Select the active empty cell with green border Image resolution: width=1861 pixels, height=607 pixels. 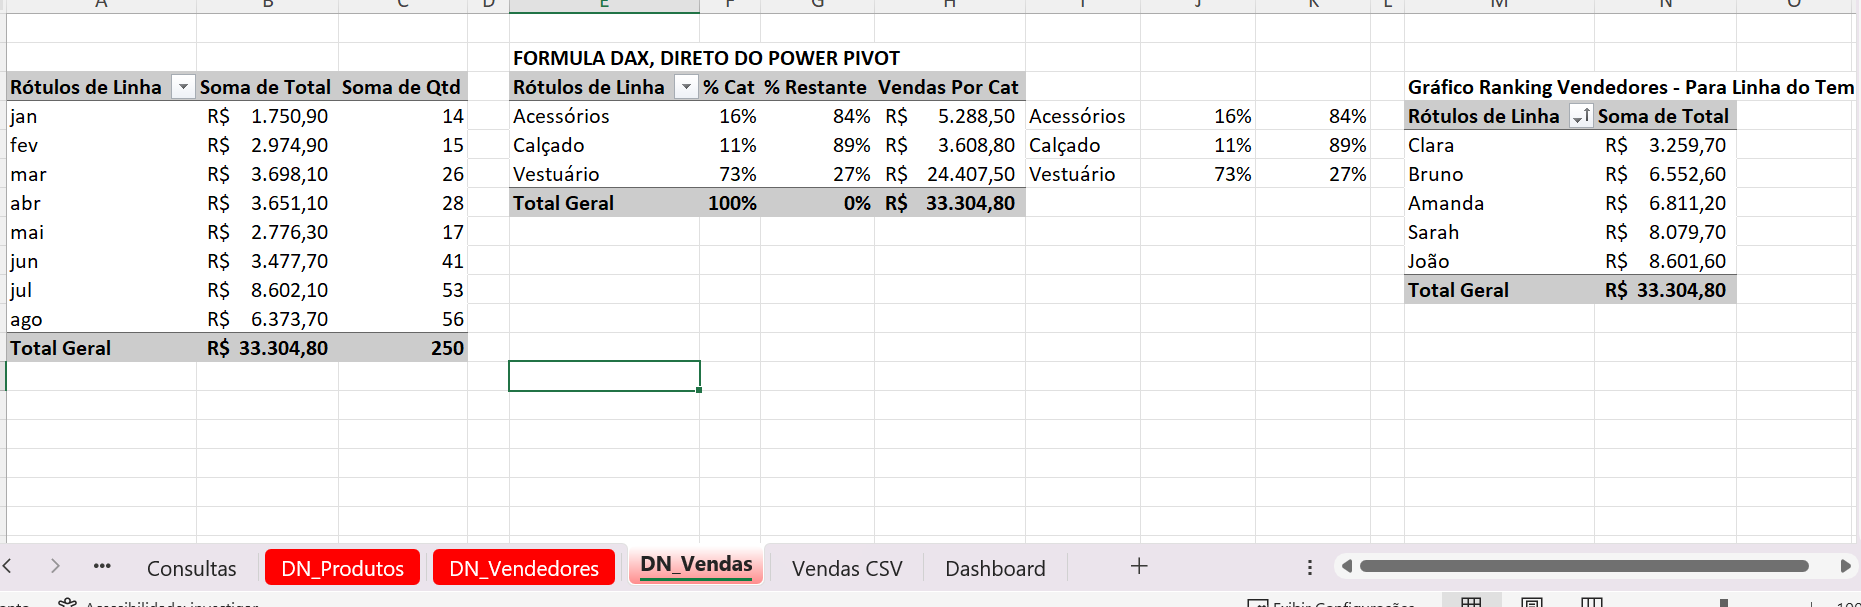604,376
